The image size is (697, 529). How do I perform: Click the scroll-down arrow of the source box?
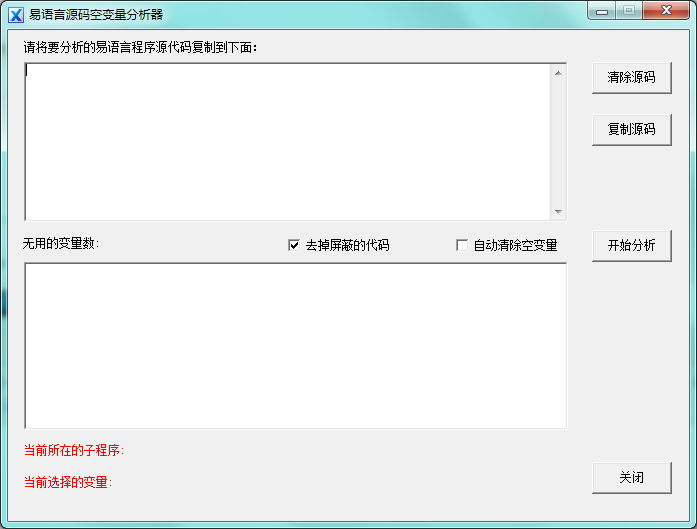[558, 212]
